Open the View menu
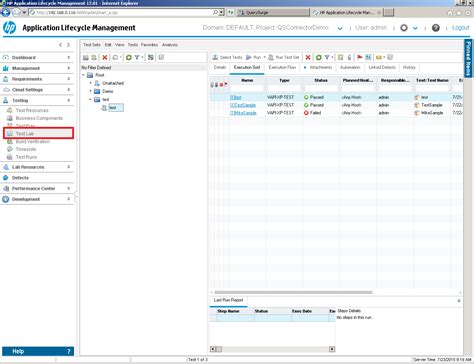This screenshot has height=364, width=474. (120, 45)
